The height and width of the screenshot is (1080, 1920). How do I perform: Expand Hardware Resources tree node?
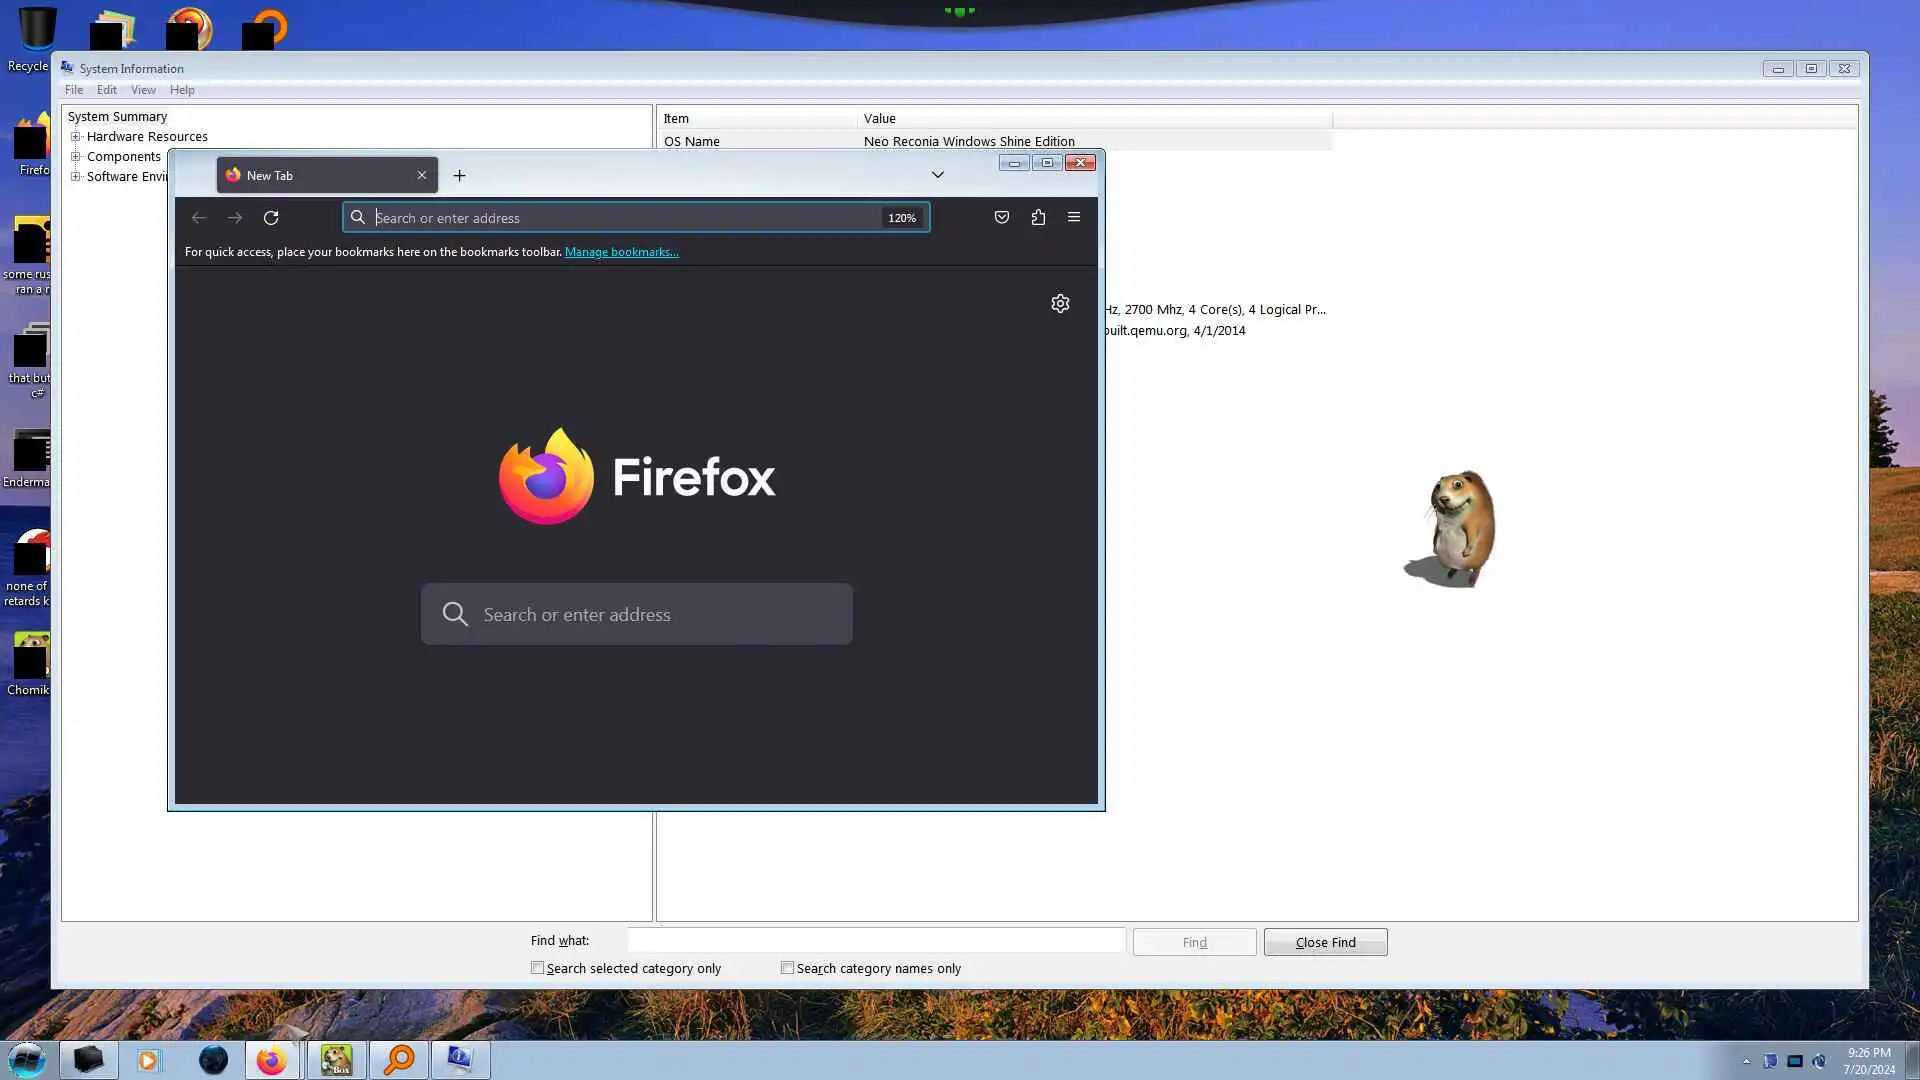coord(76,137)
